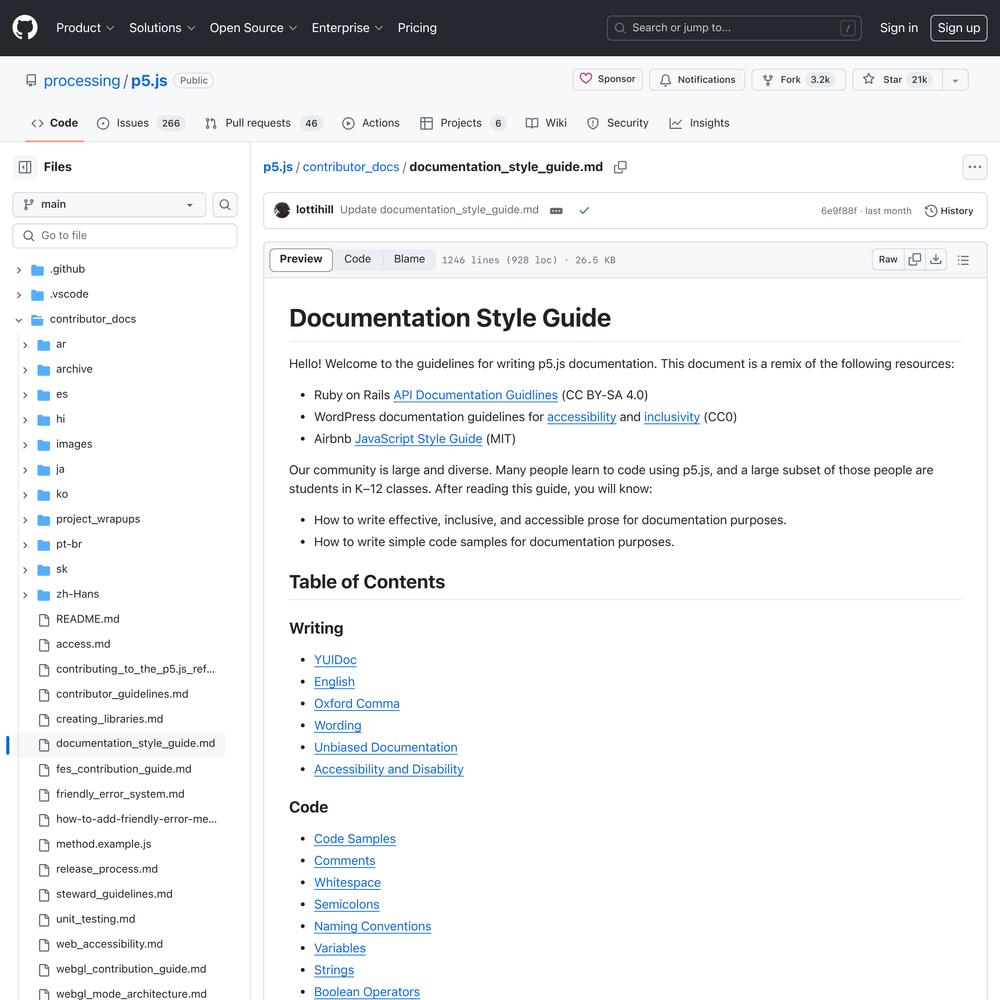Open the Raw file view
Viewport: 1000px width, 1000px height.
[888, 260]
